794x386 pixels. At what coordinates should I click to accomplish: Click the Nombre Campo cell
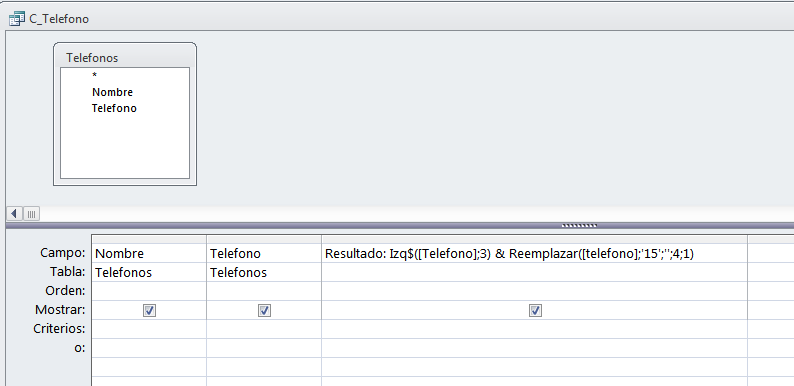[149, 253]
